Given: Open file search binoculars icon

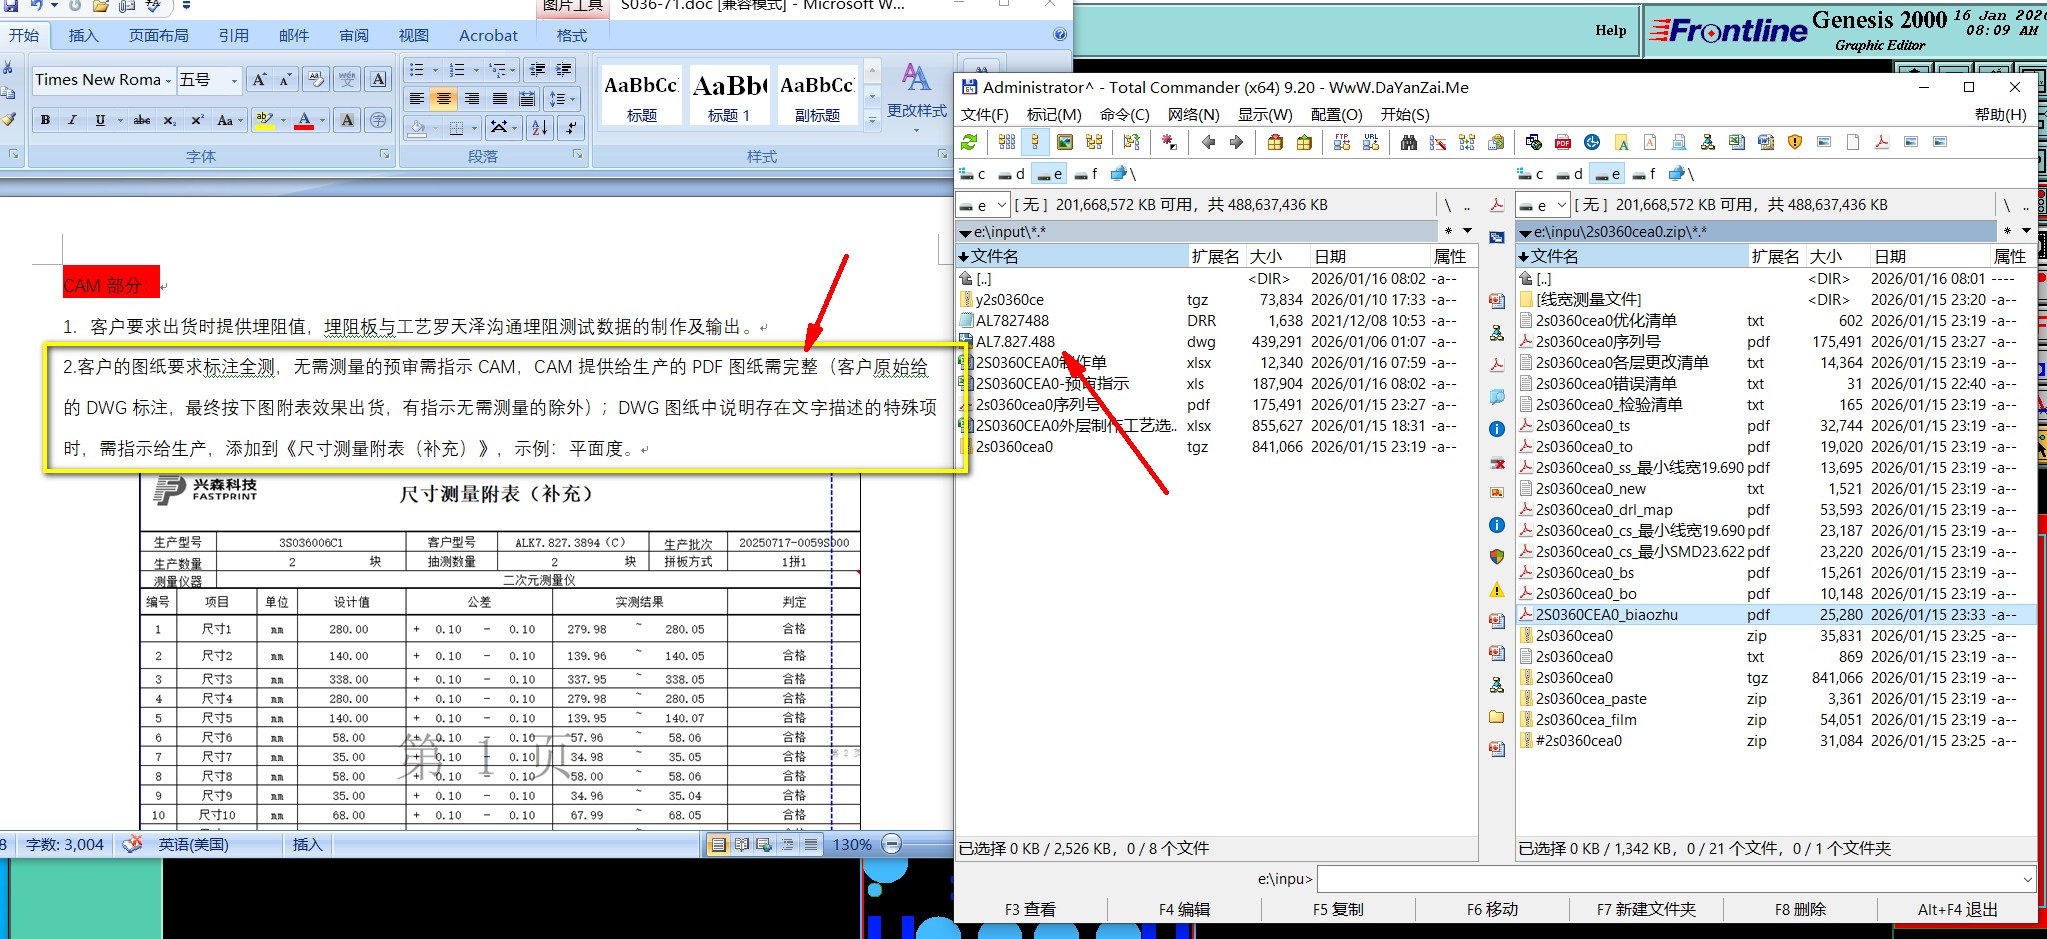Looking at the screenshot, I should tap(1409, 142).
